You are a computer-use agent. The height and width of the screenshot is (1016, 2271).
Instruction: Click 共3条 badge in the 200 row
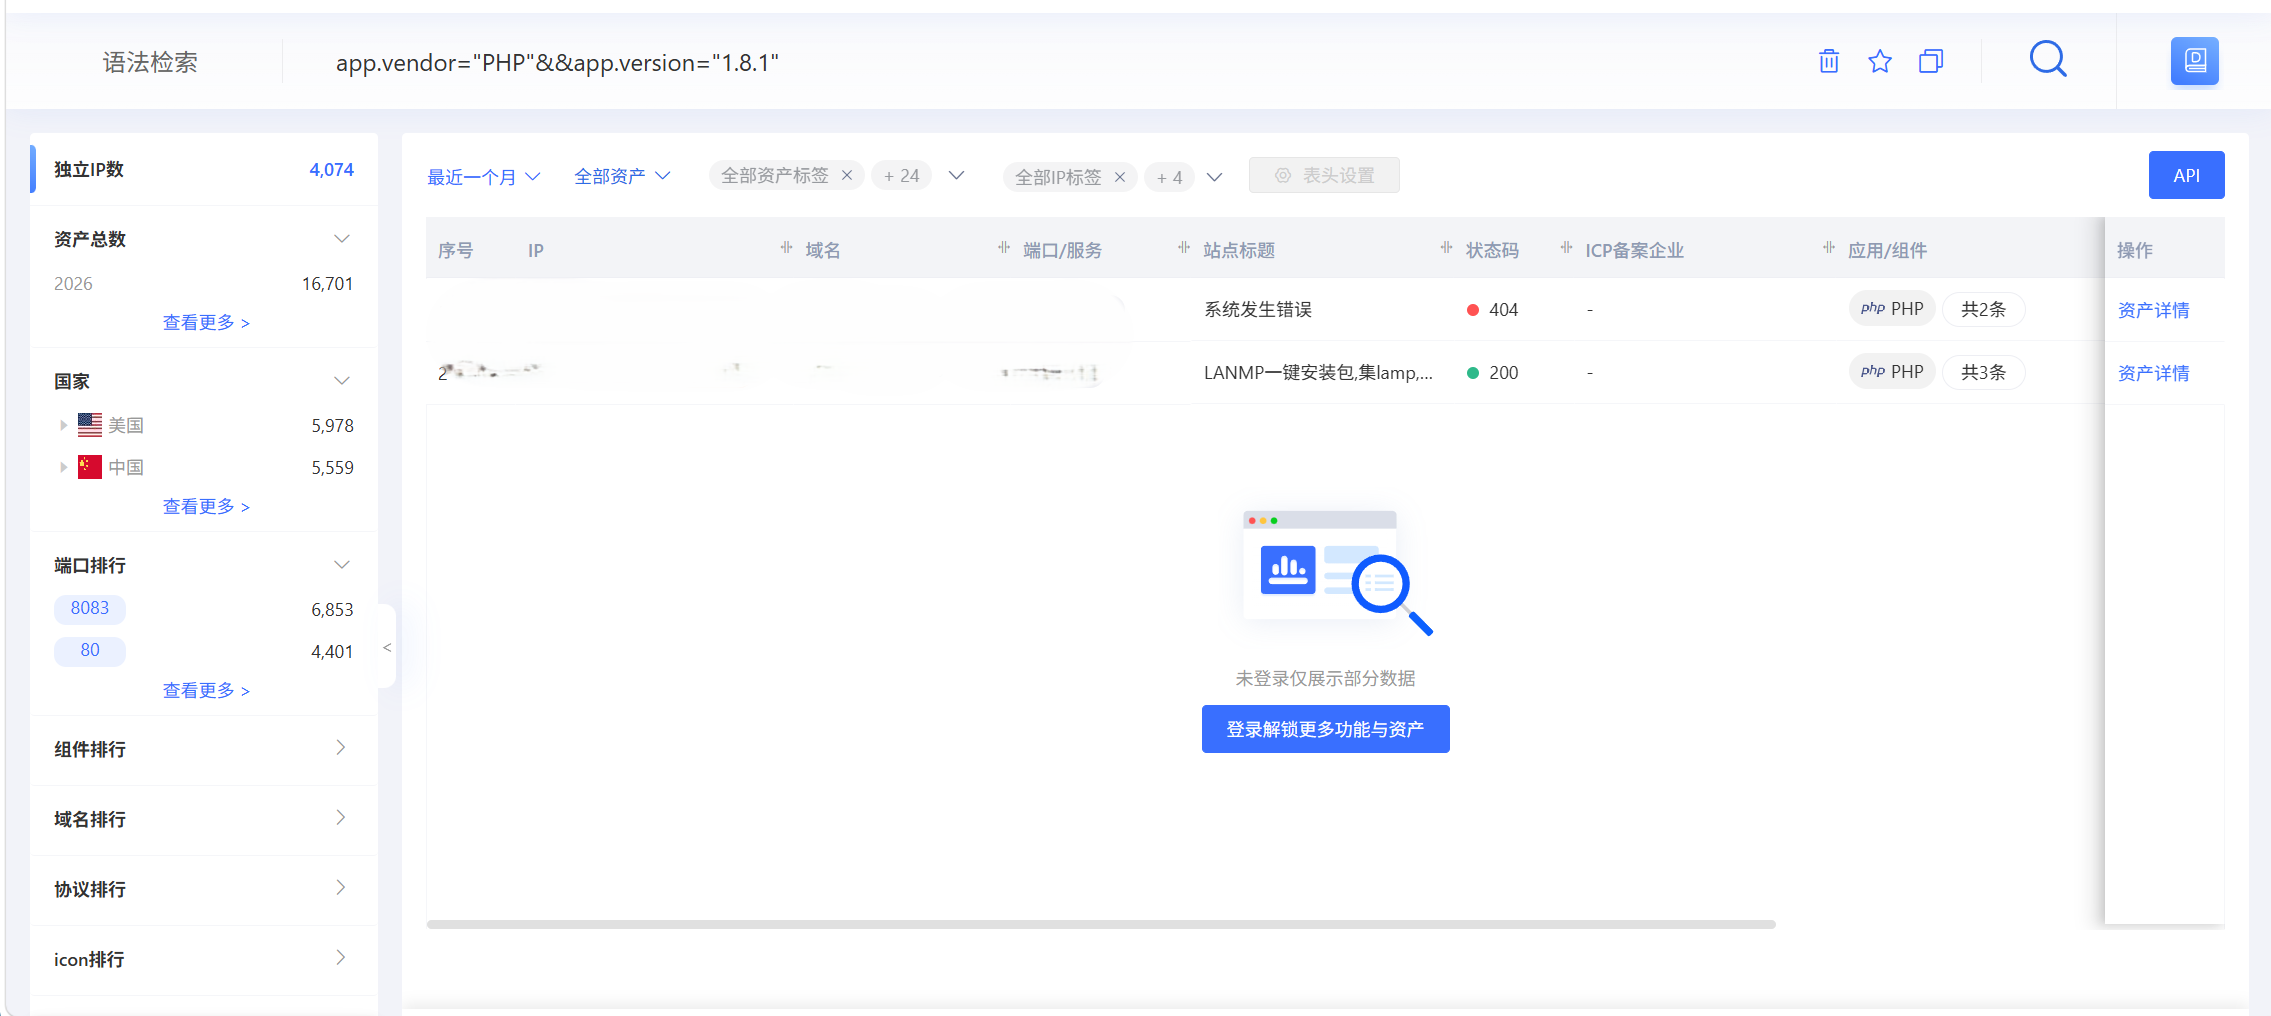pyautogui.click(x=1983, y=372)
